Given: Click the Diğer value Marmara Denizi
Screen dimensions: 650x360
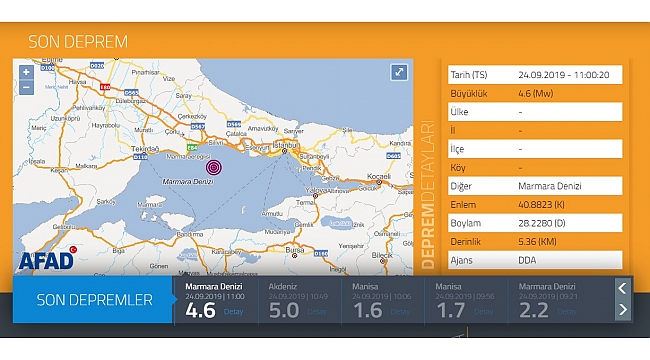Looking at the screenshot, I should (x=550, y=186).
